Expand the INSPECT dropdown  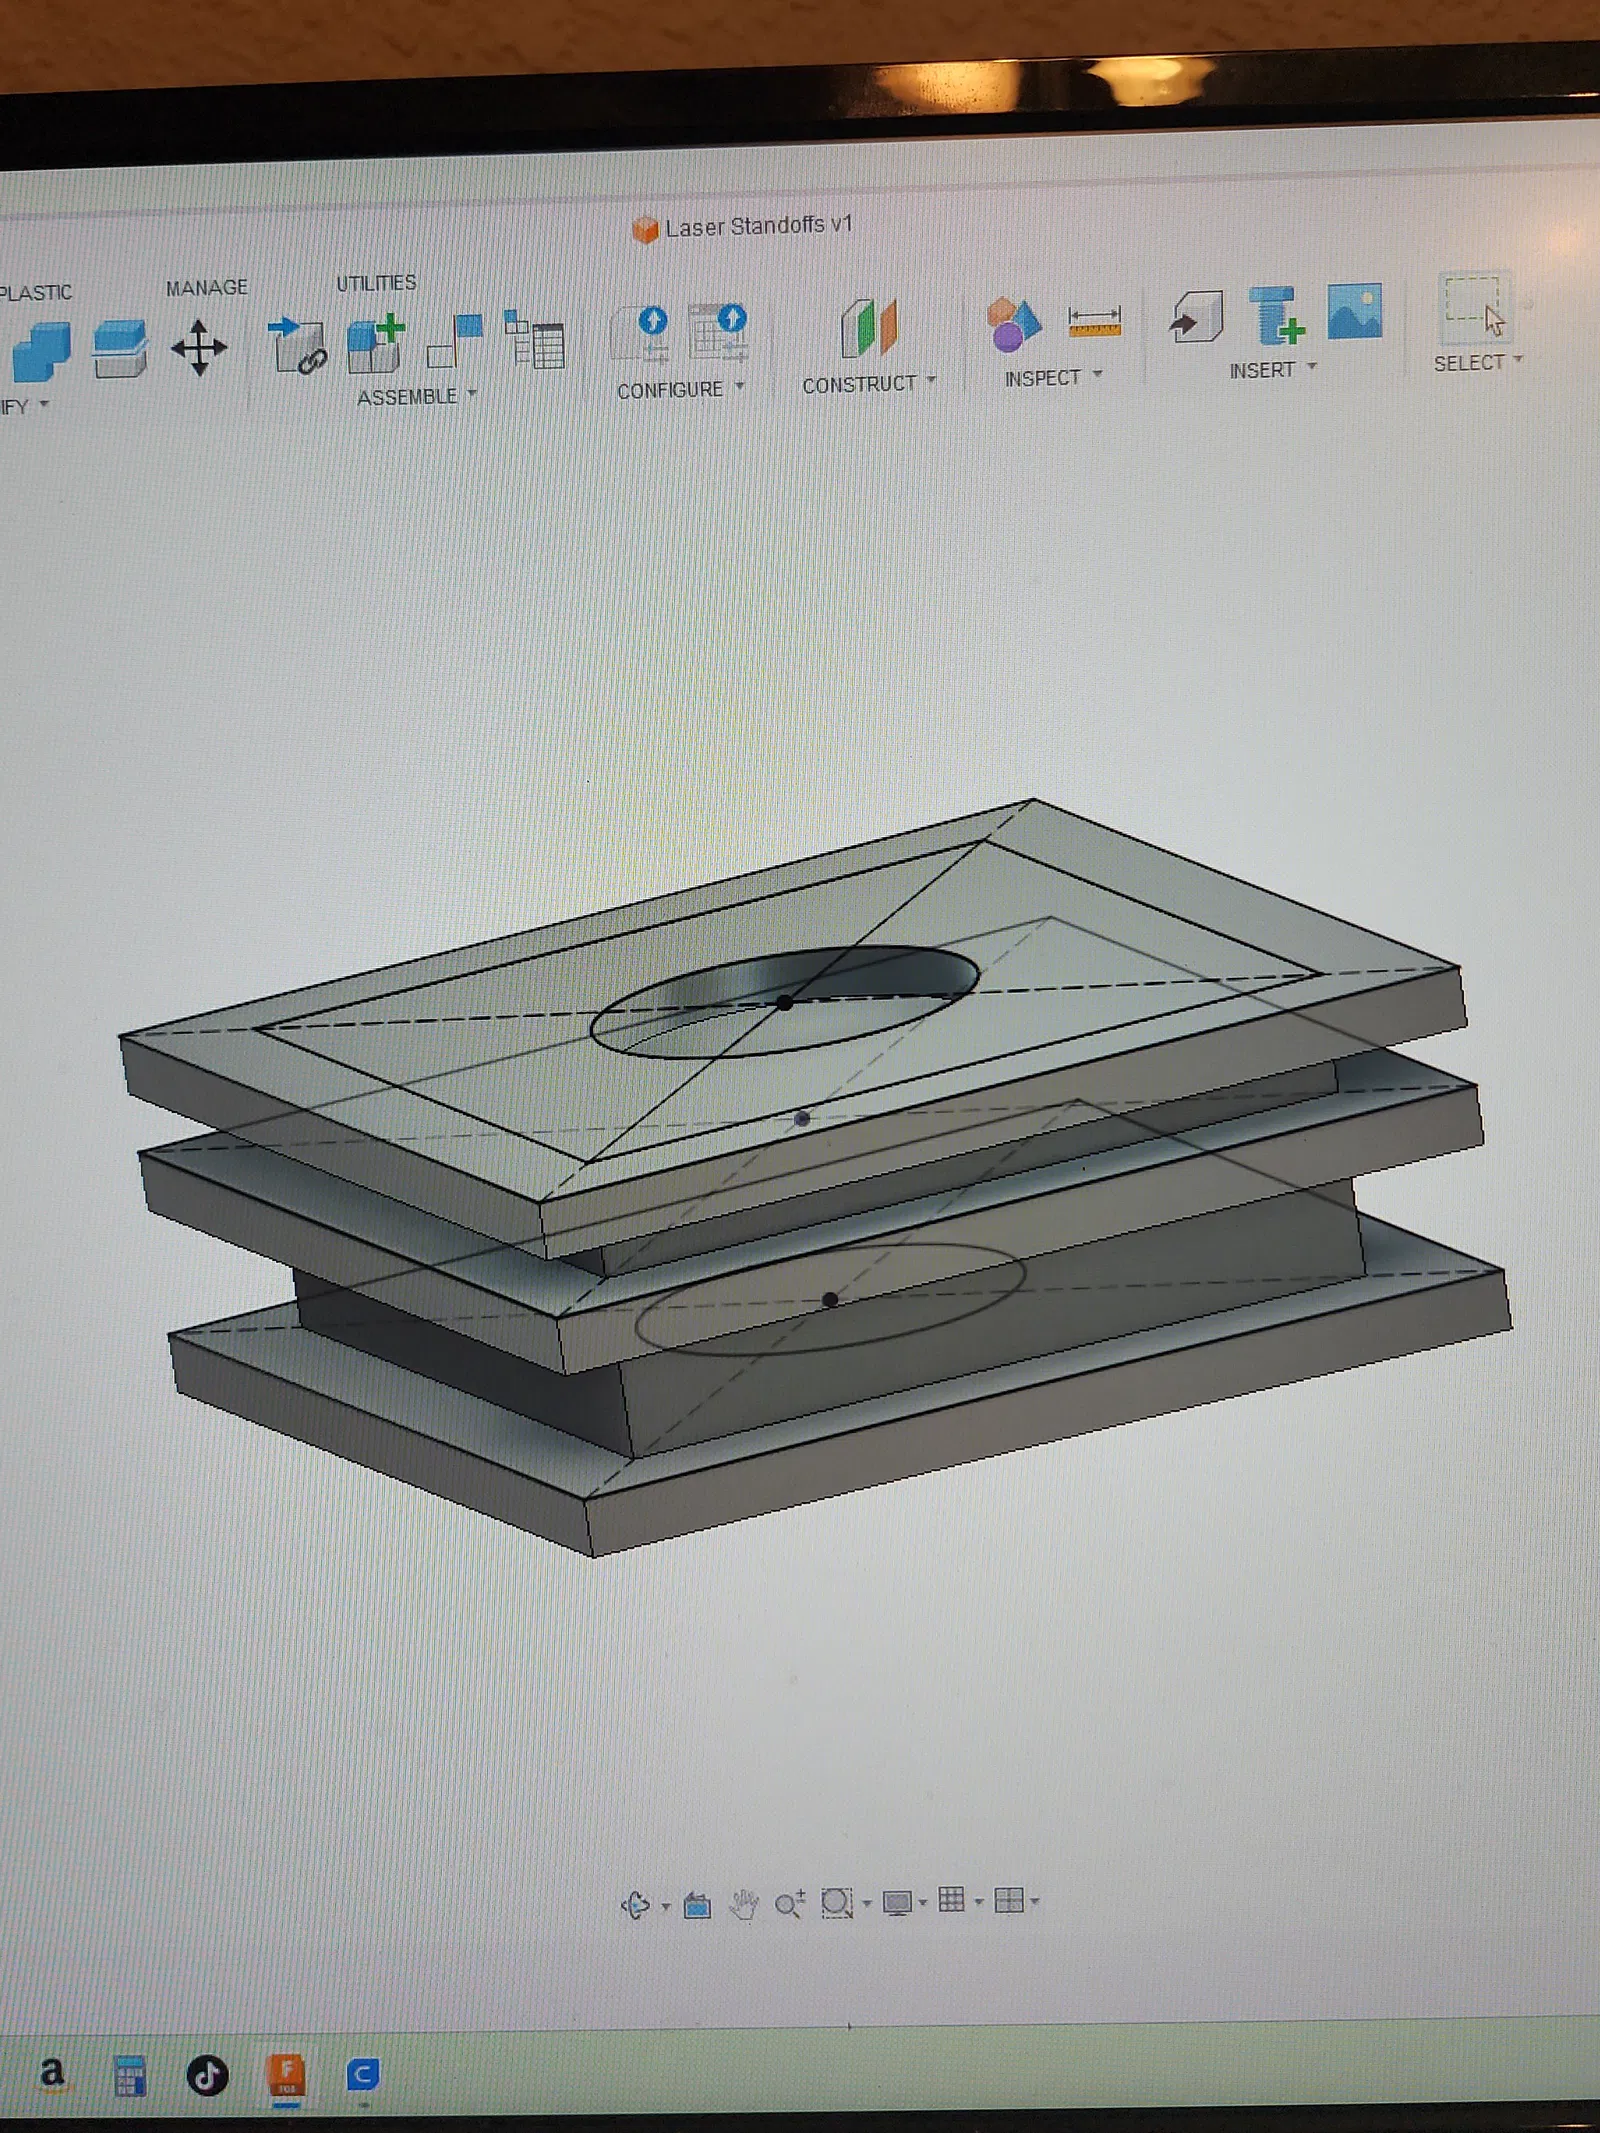[x=1053, y=377]
